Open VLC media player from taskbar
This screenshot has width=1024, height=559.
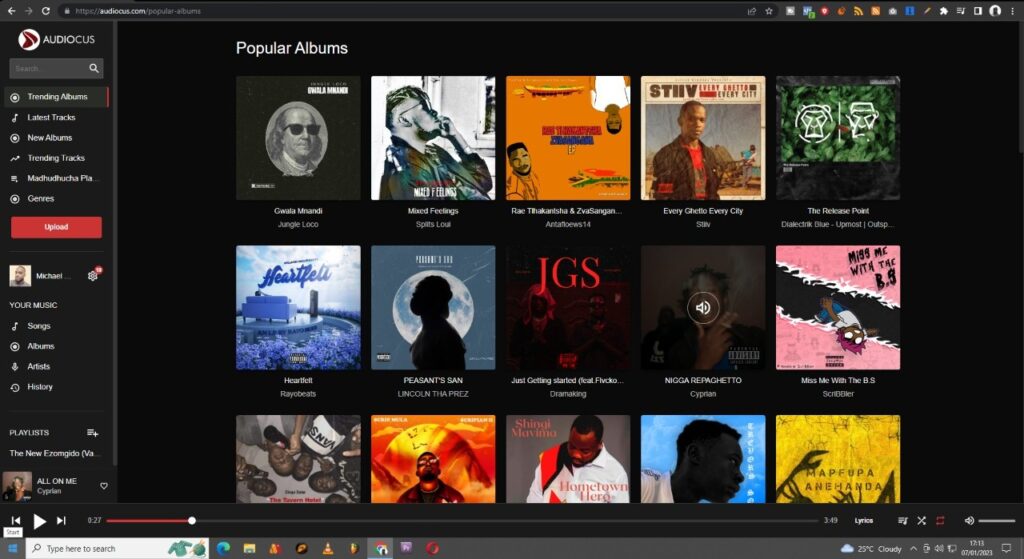tap(328, 549)
